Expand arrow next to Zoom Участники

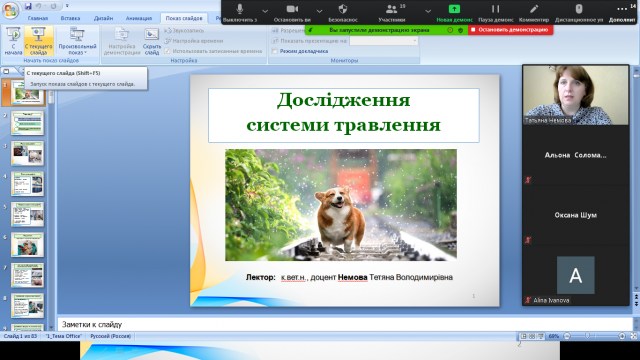click(x=428, y=11)
